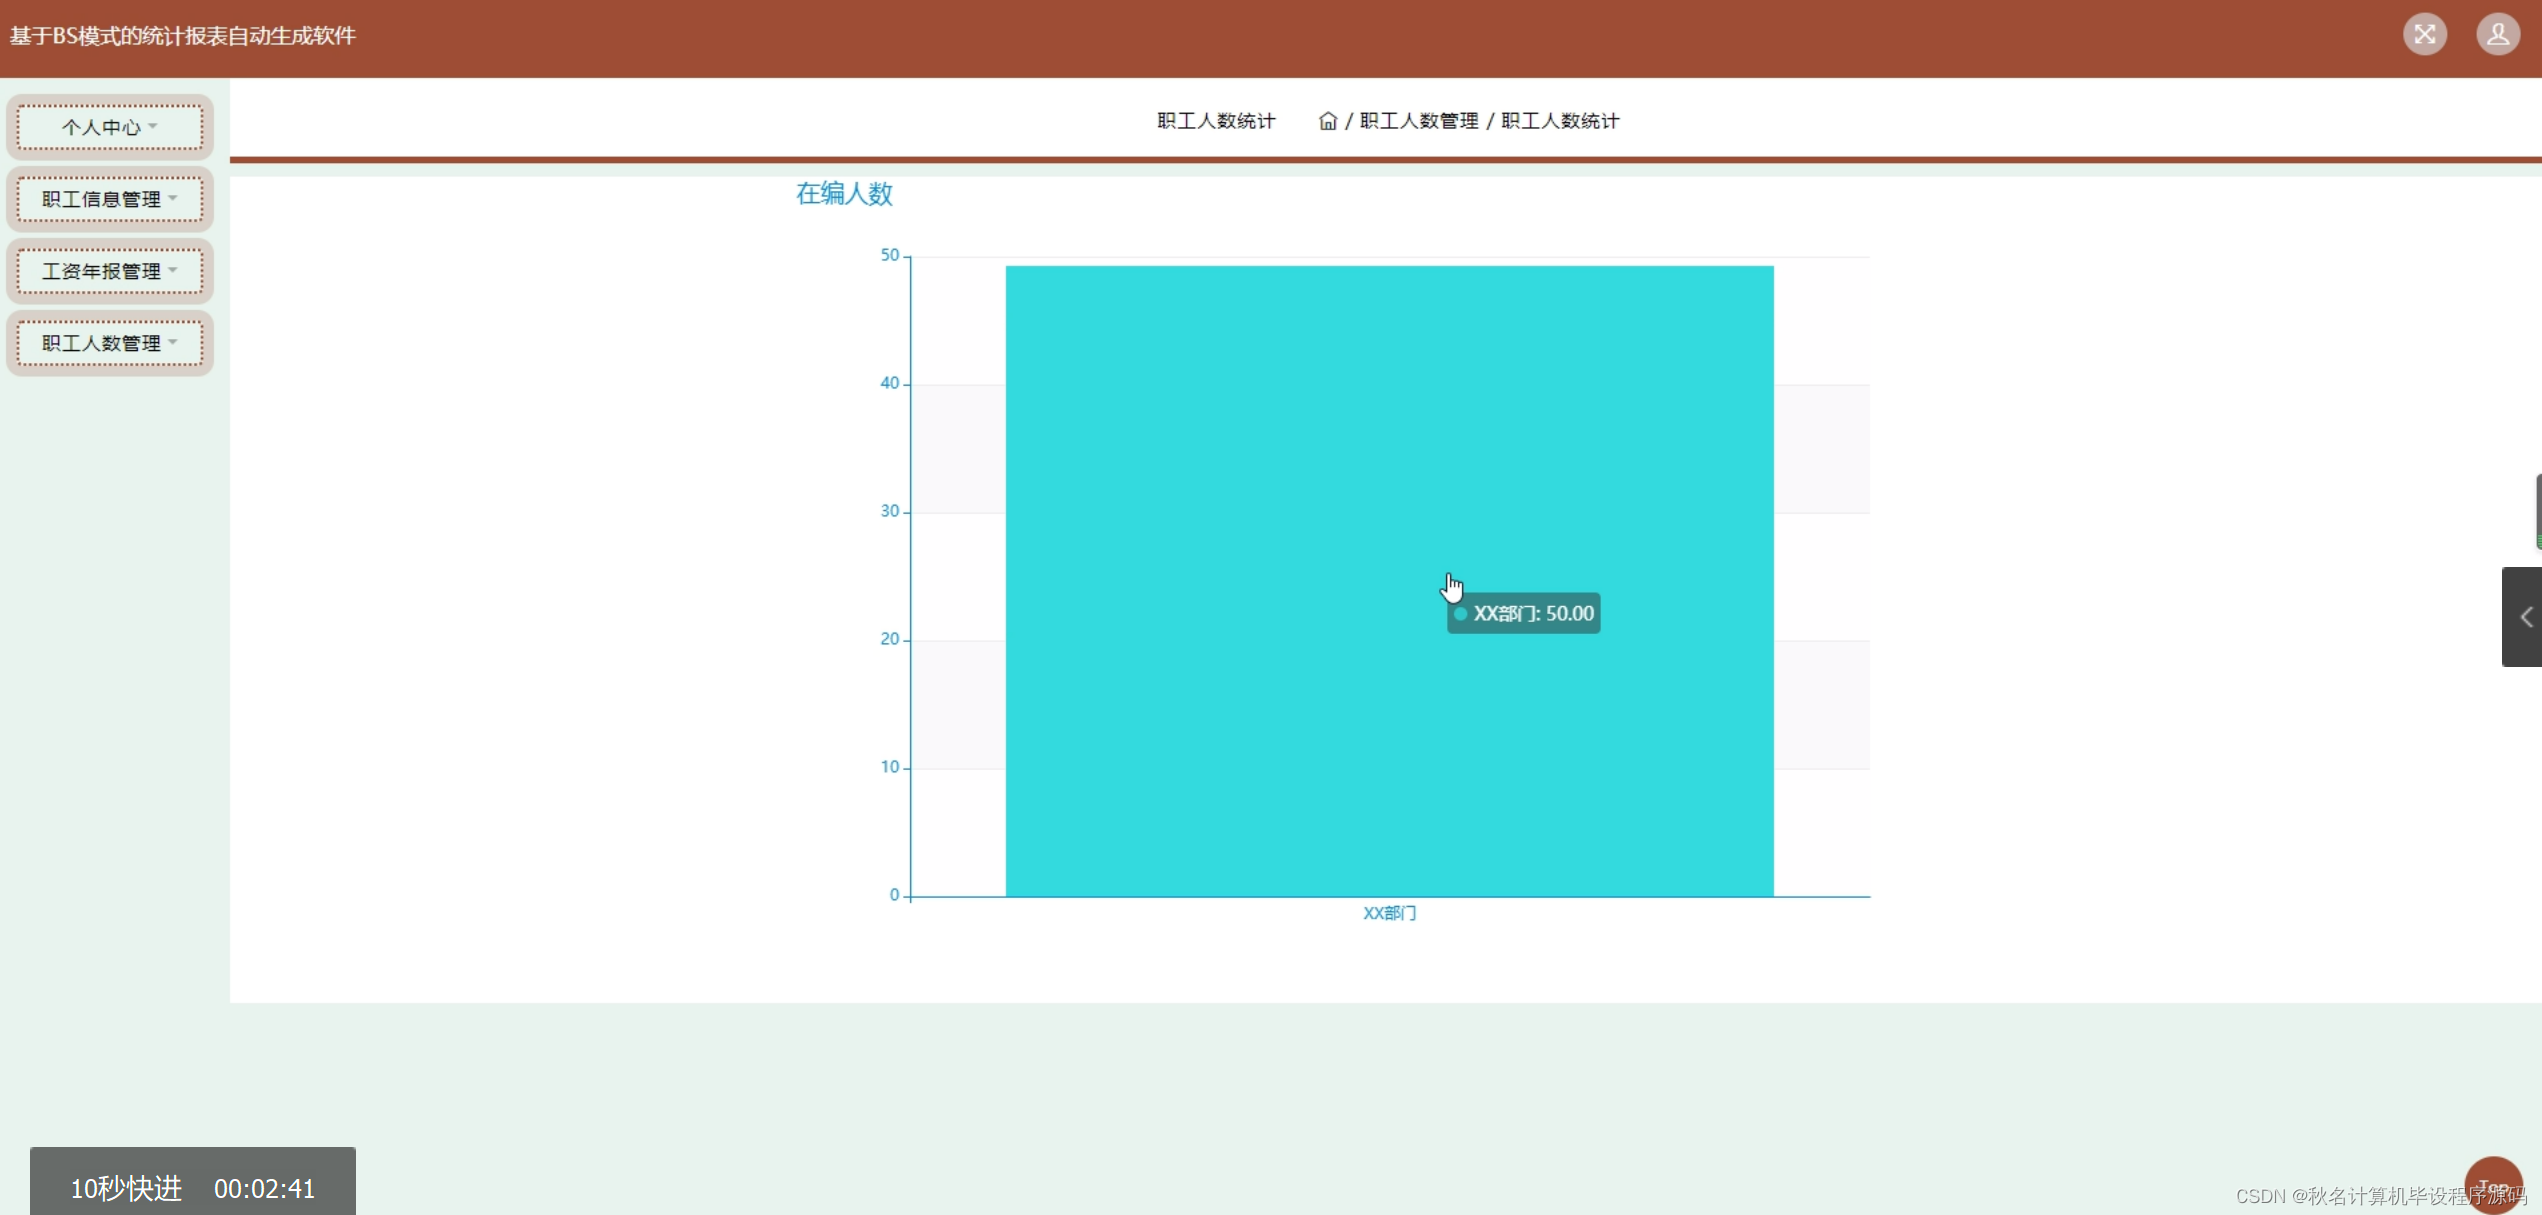Expand the 个人中心 menu
Viewport: 2542px width, 1215px height.
pyautogui.click(x=108, y=126)
